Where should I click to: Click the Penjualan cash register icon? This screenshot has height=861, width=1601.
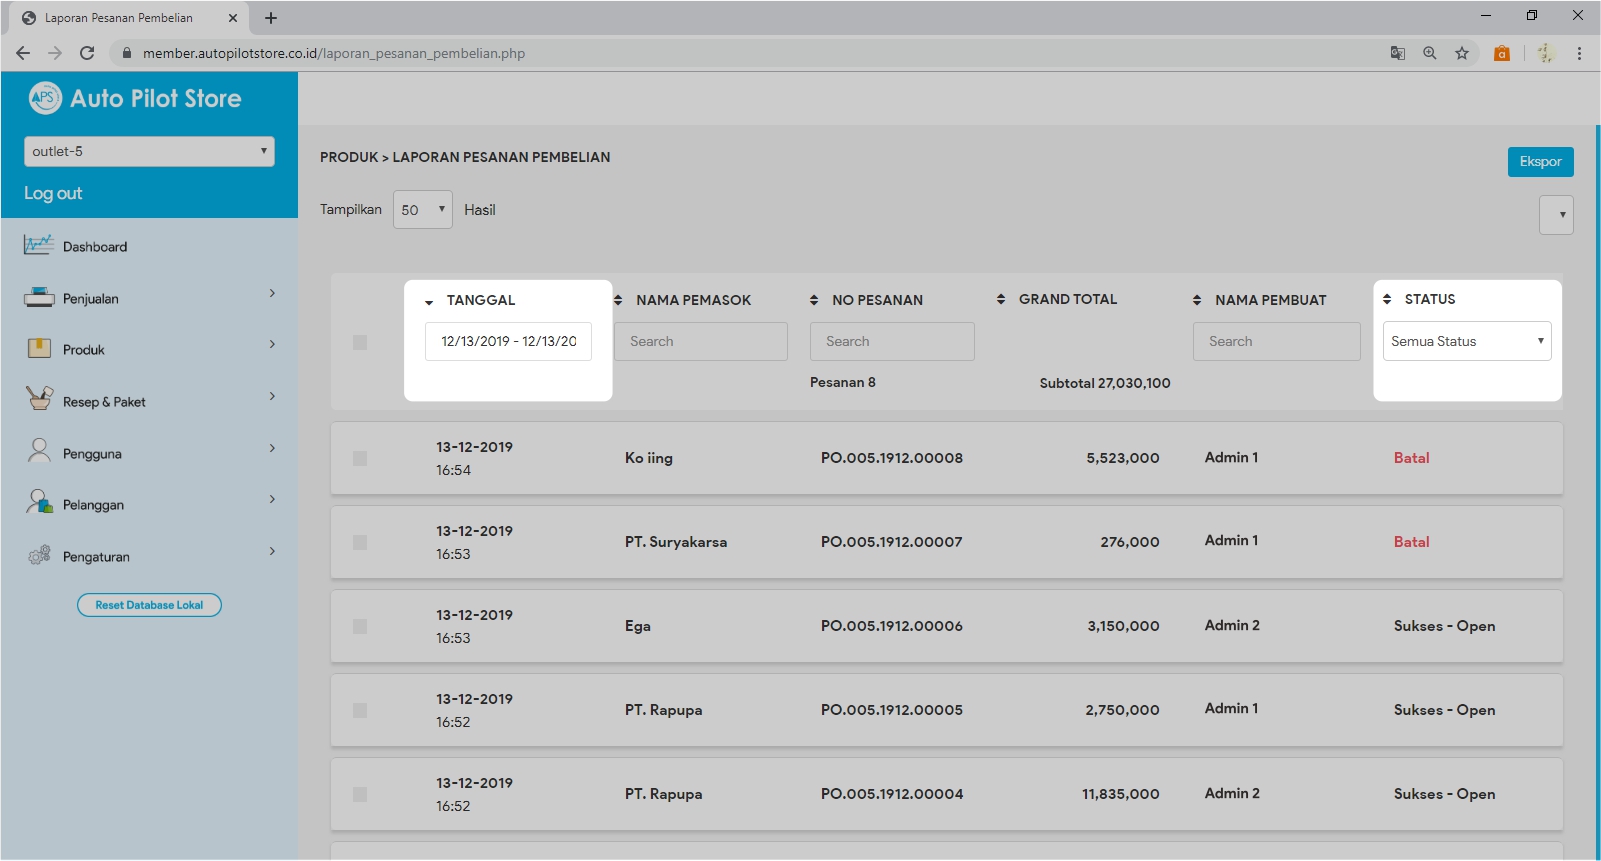(39, 297)
